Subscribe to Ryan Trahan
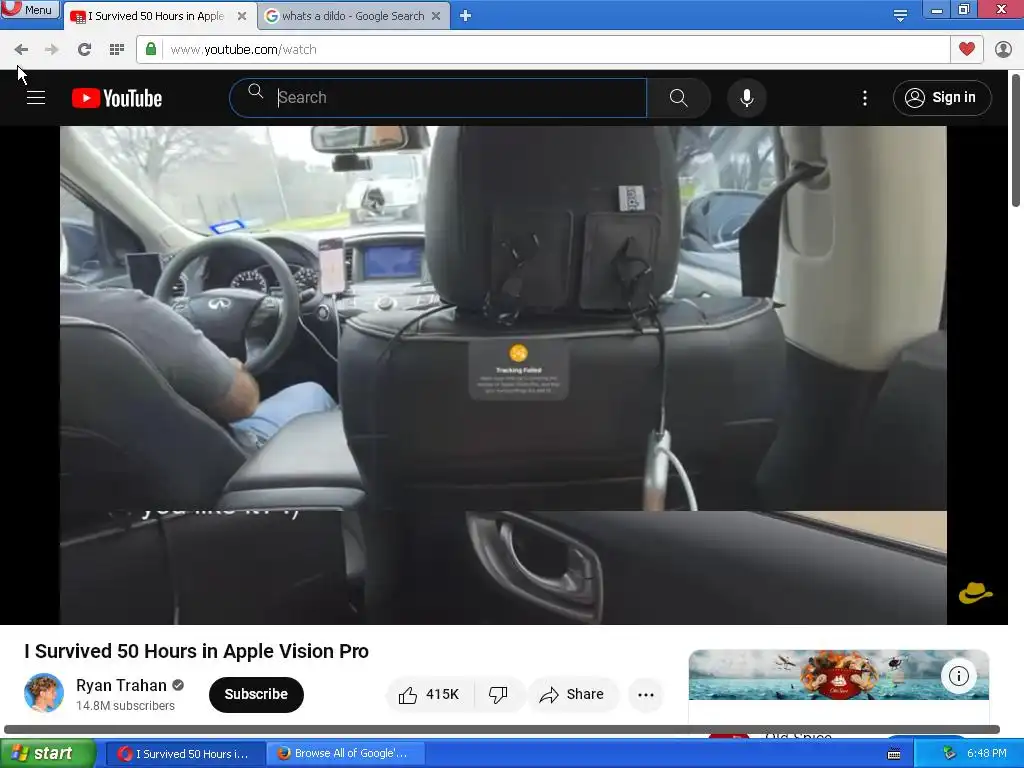The image size is (1024, 768). click(256, 694)
